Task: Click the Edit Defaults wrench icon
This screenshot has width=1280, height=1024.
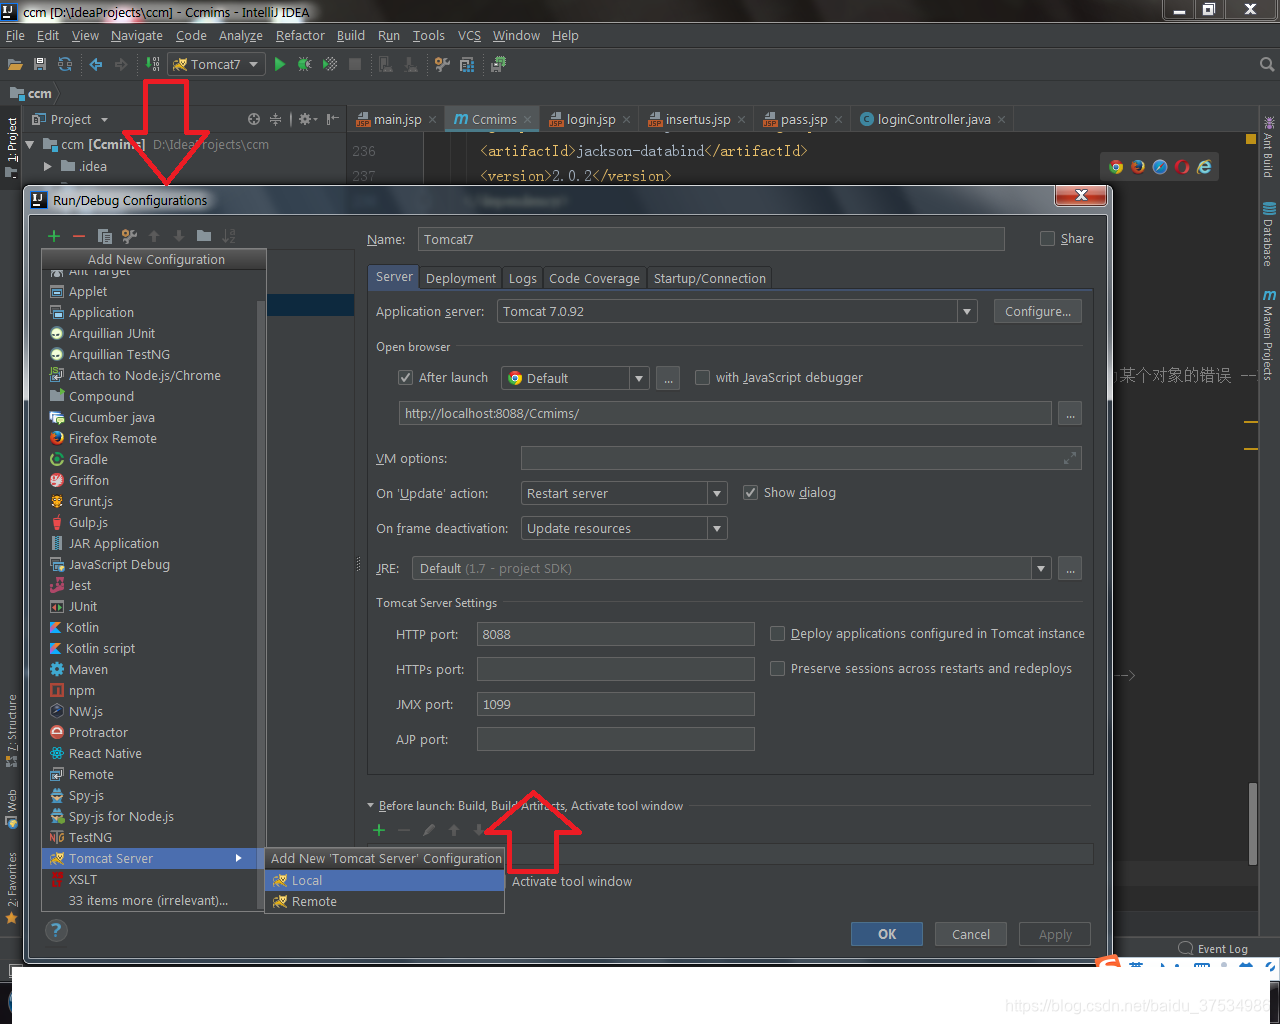Action: point(129,236)
